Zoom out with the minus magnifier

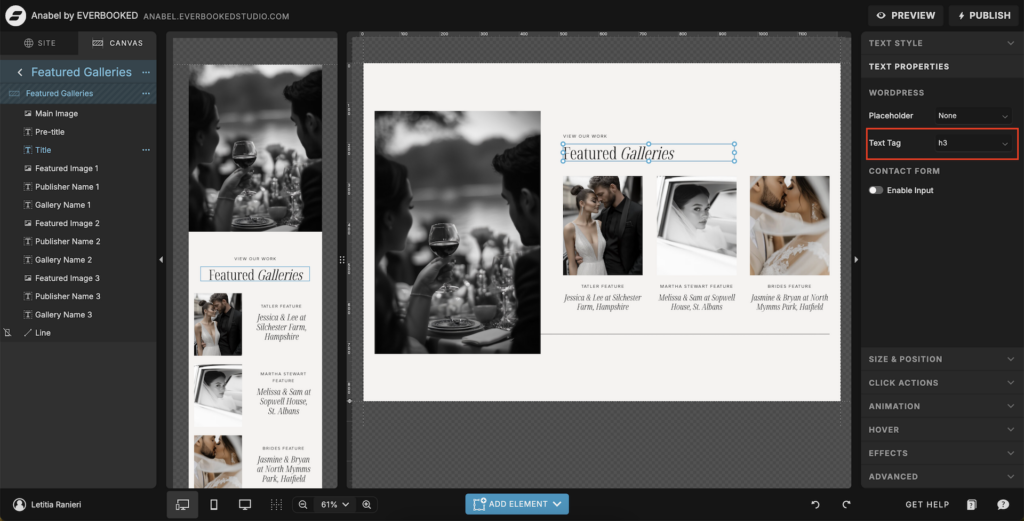(x=303, y=505)
